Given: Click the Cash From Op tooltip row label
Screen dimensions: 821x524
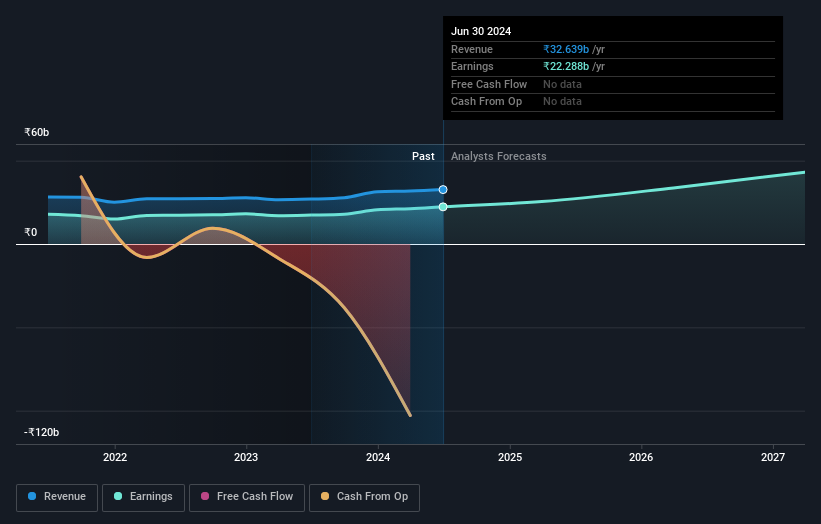Looking at the screenshot, I should coord(486,102).
